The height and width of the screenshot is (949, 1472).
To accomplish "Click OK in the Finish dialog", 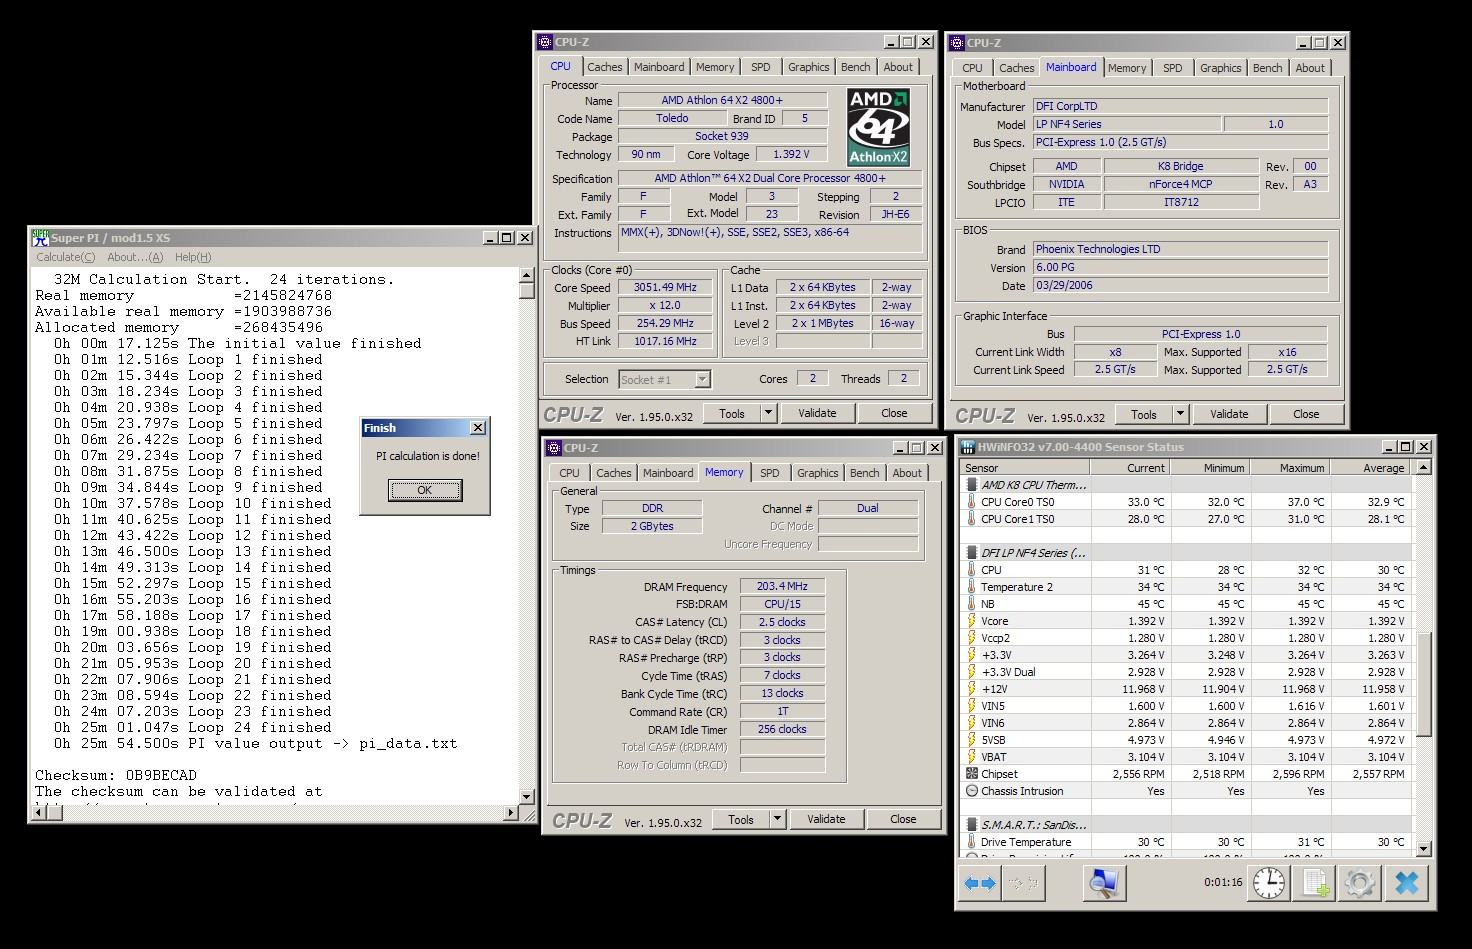I will point(425,490).
